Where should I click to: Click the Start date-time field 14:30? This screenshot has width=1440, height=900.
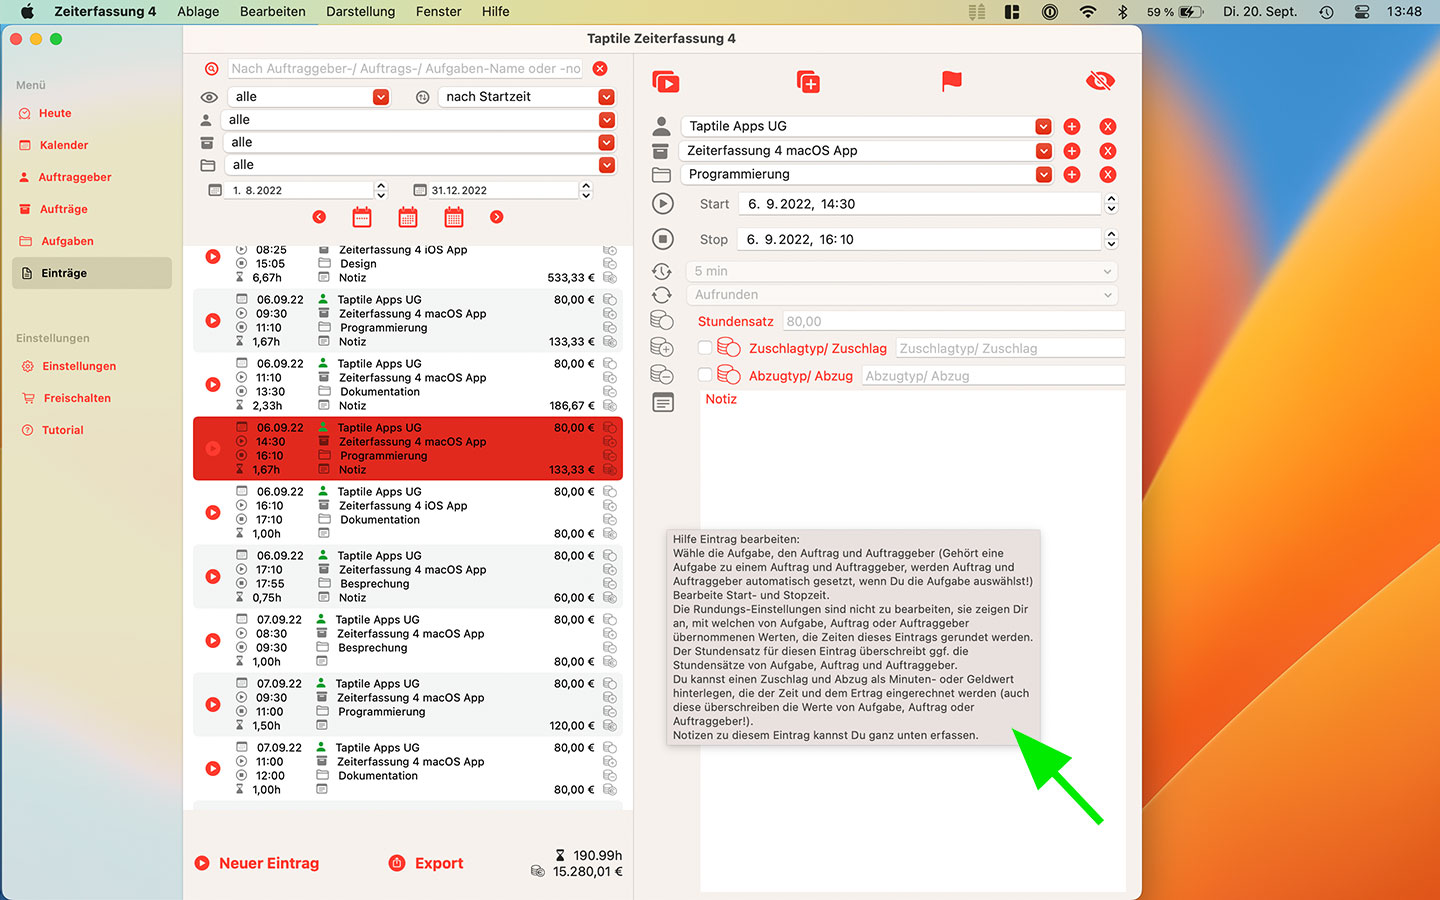tap(920, 204)
